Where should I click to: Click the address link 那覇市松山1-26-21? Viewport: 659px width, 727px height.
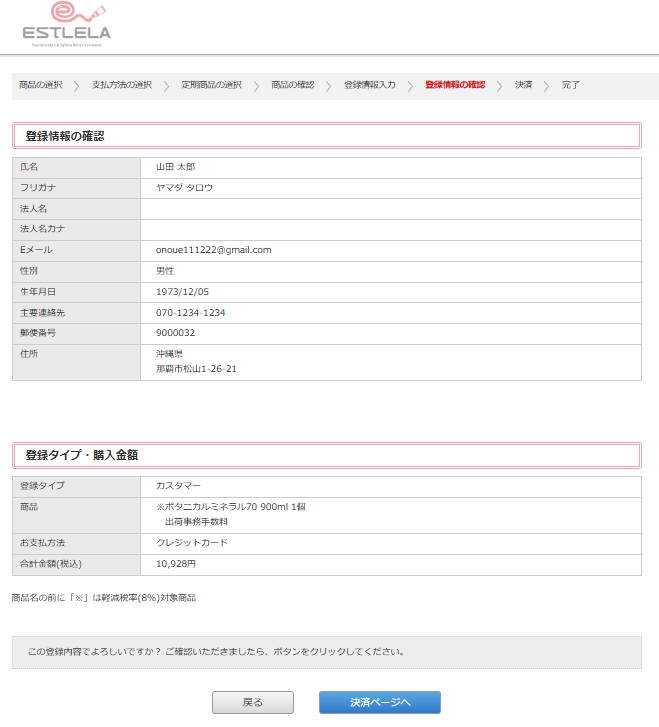196,369
